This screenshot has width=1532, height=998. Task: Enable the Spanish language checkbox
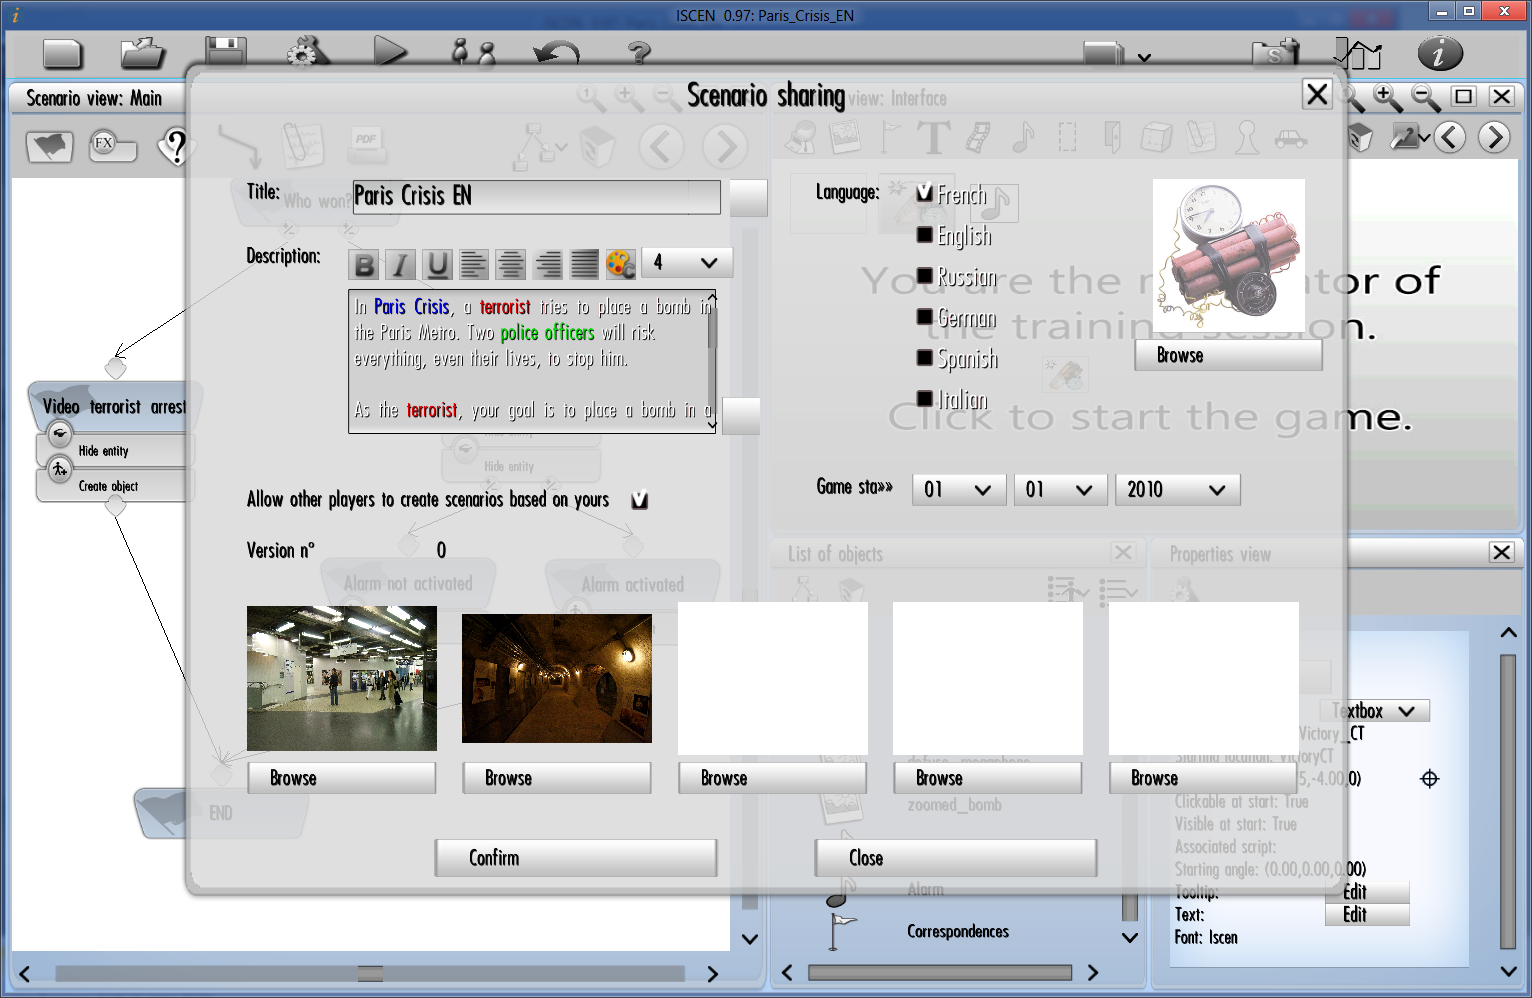click(x=925, y=358)
